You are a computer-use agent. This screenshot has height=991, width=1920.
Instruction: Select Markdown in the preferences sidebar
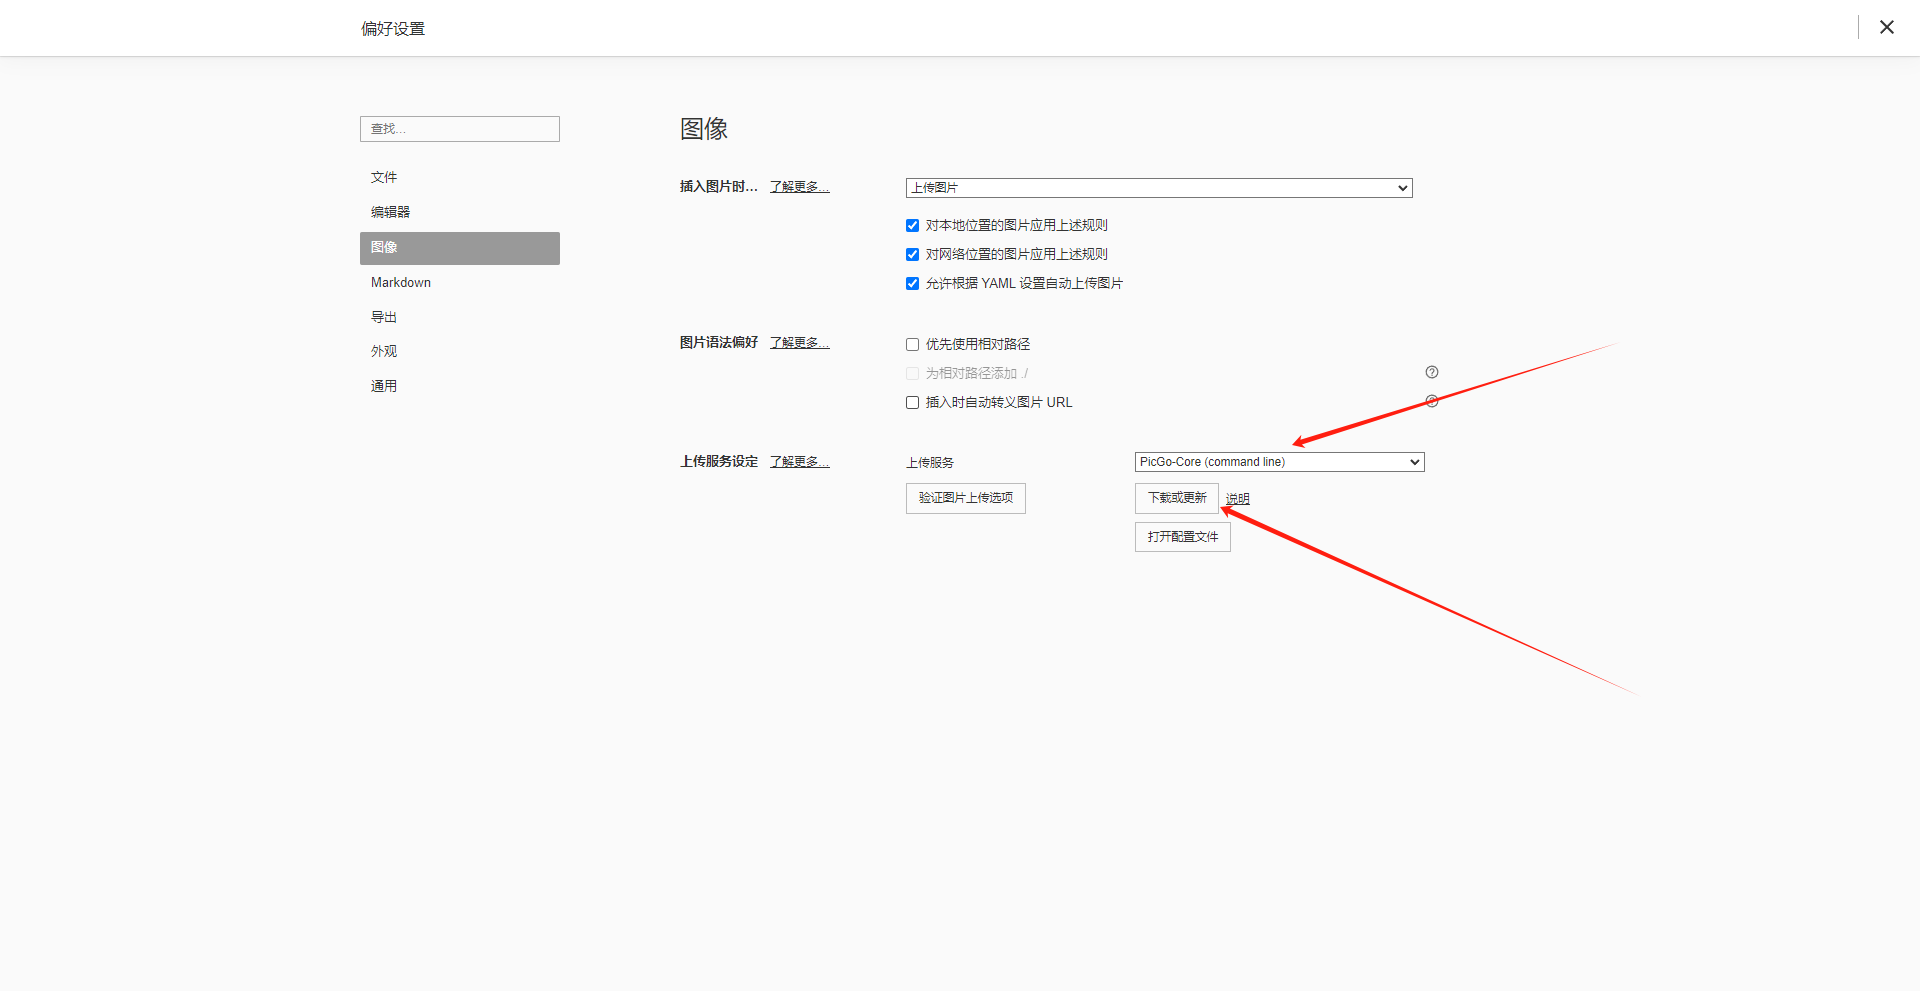(401, 282)
